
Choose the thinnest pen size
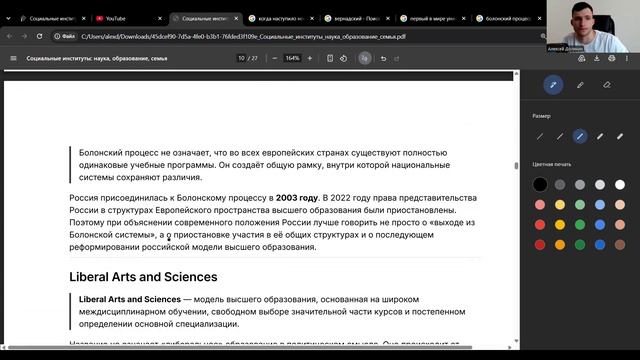[x=540, y=136]
